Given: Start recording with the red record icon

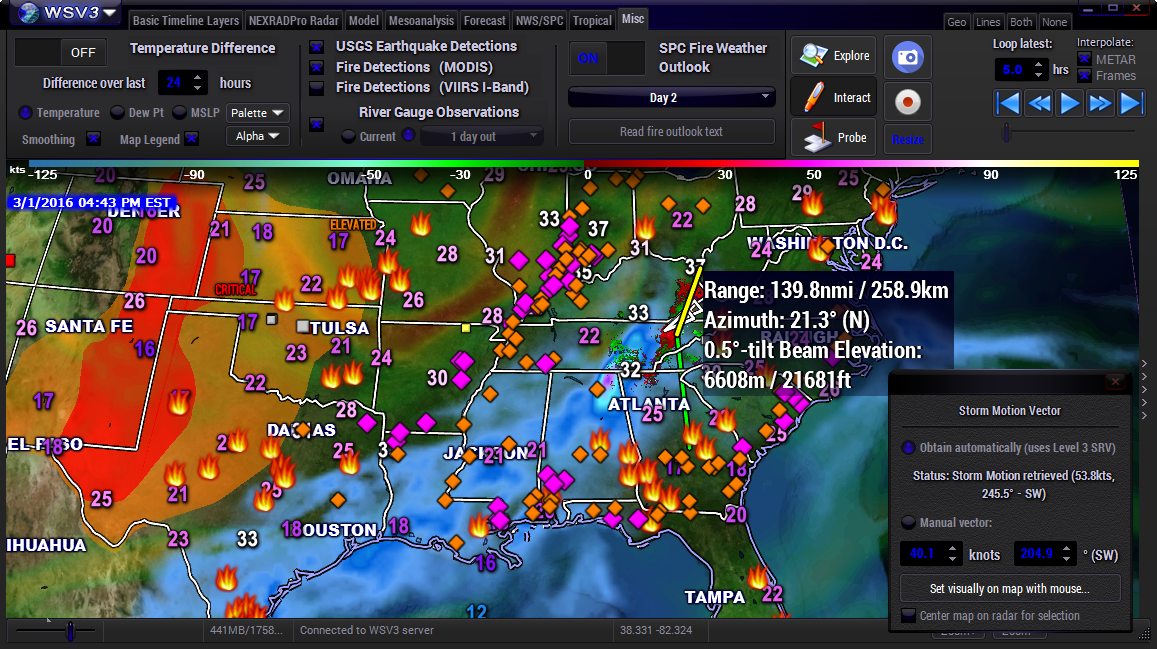Looking at the screenshot, I should pyautogui.click(x=908, y=102).
